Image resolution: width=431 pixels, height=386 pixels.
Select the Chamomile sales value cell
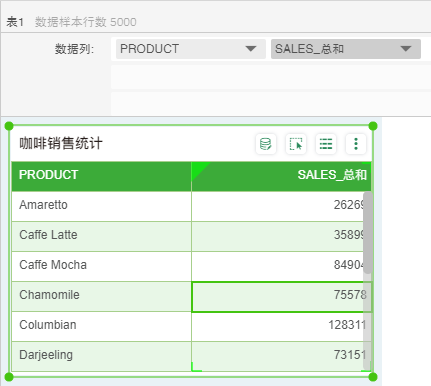pos(281,297)
